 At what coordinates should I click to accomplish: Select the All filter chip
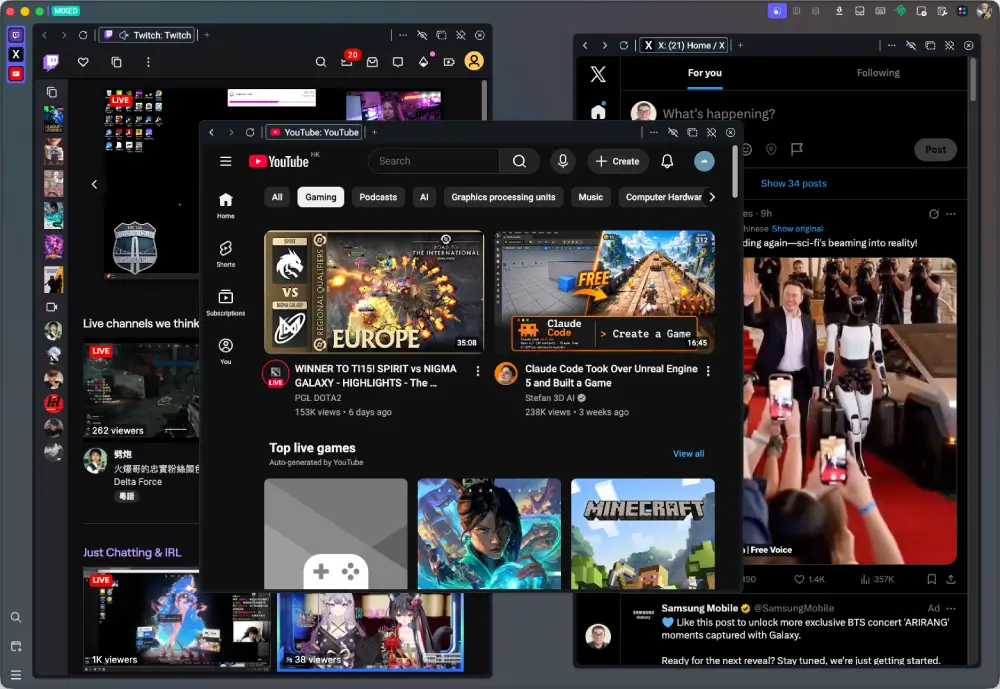[x=277, y=197]
